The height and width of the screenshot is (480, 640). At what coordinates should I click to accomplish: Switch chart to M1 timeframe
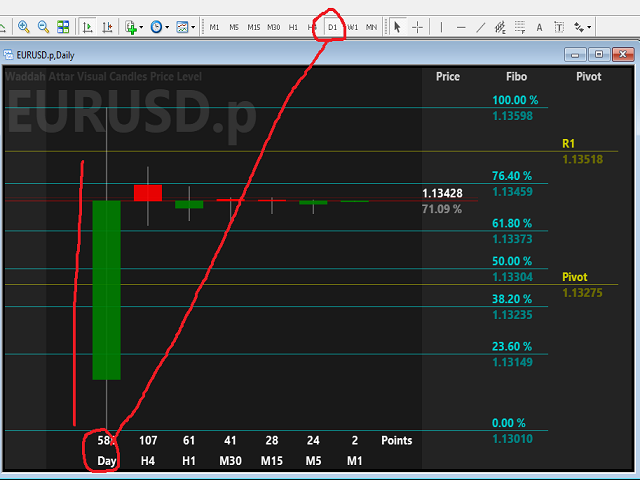214,27
